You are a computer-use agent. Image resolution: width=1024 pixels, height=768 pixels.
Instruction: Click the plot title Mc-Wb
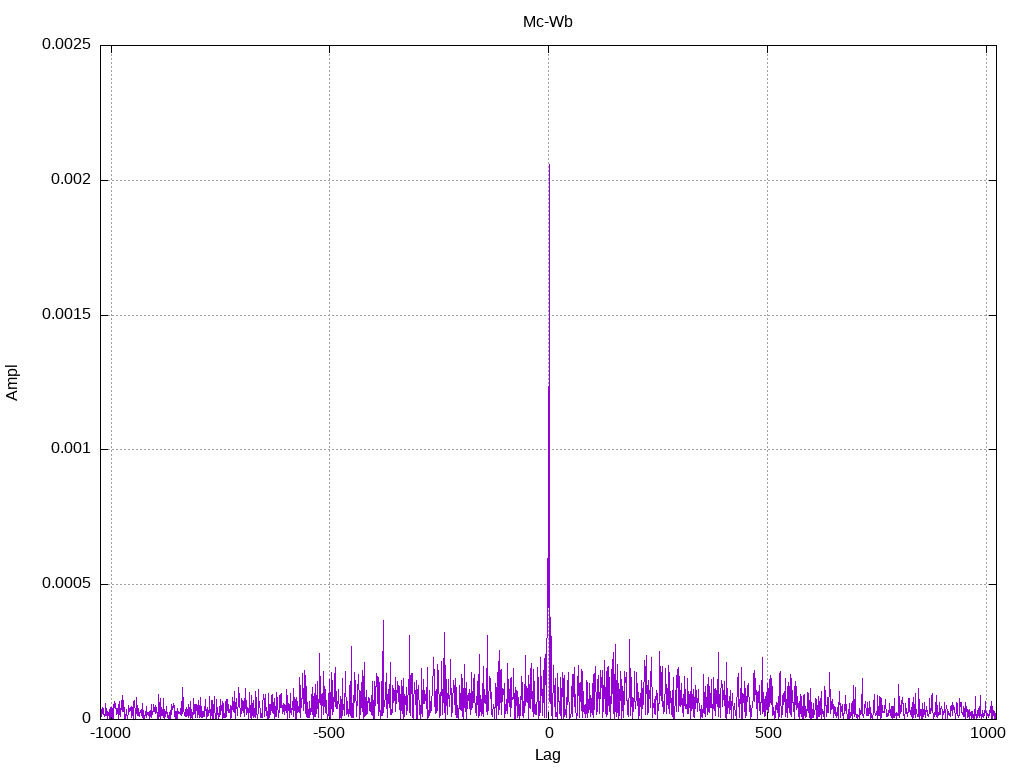pyautogui.click(x=547, y=22)
